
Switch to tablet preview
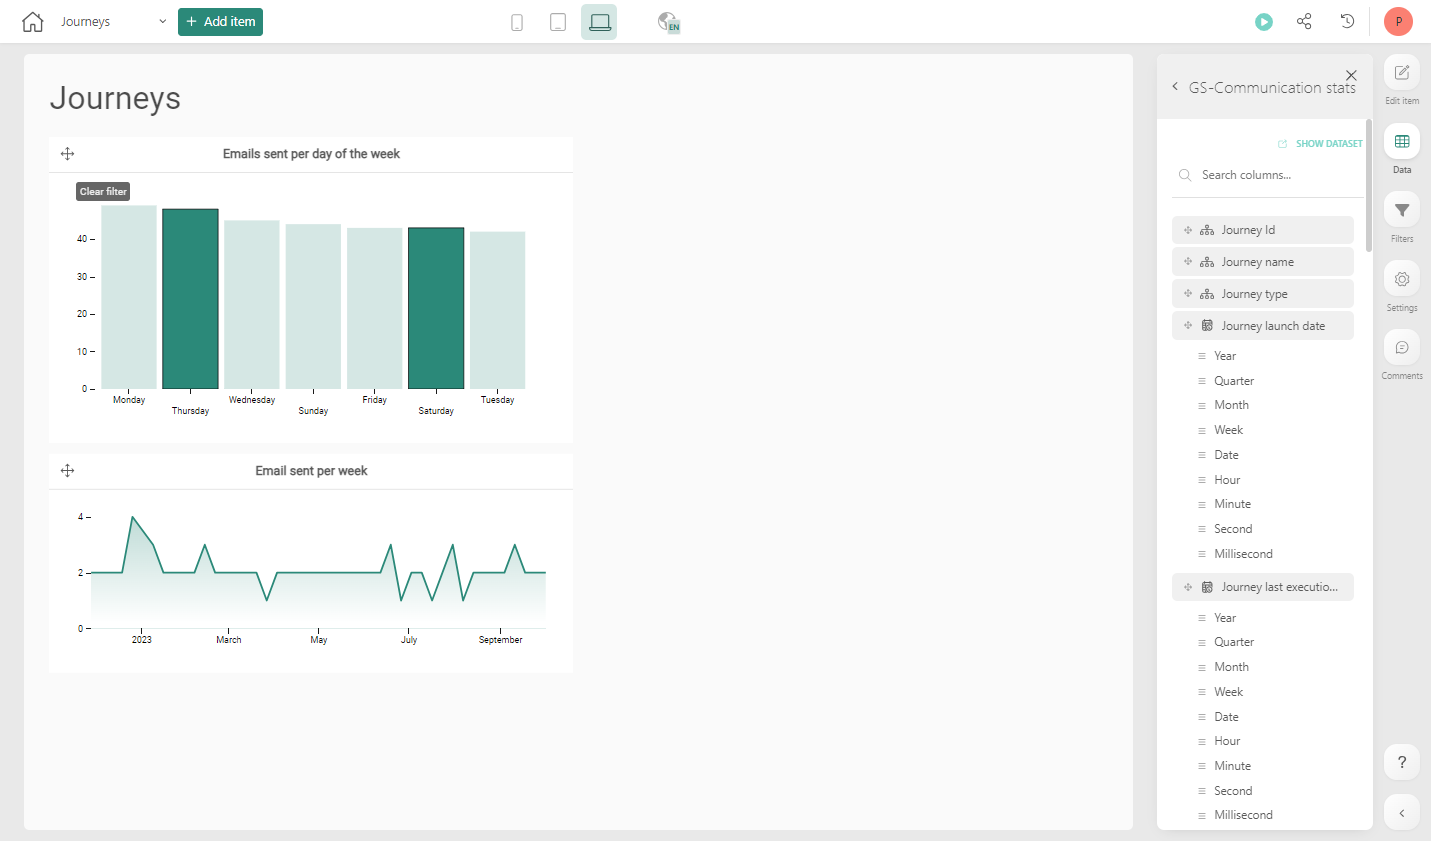558,22
